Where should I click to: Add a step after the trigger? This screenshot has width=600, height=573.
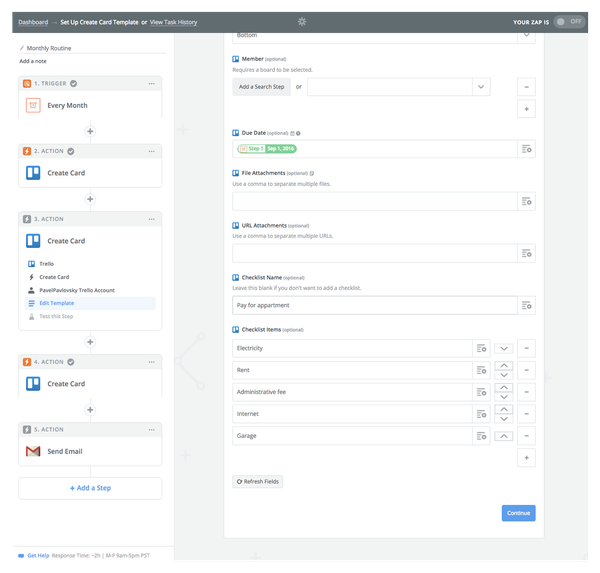(90, 131)
